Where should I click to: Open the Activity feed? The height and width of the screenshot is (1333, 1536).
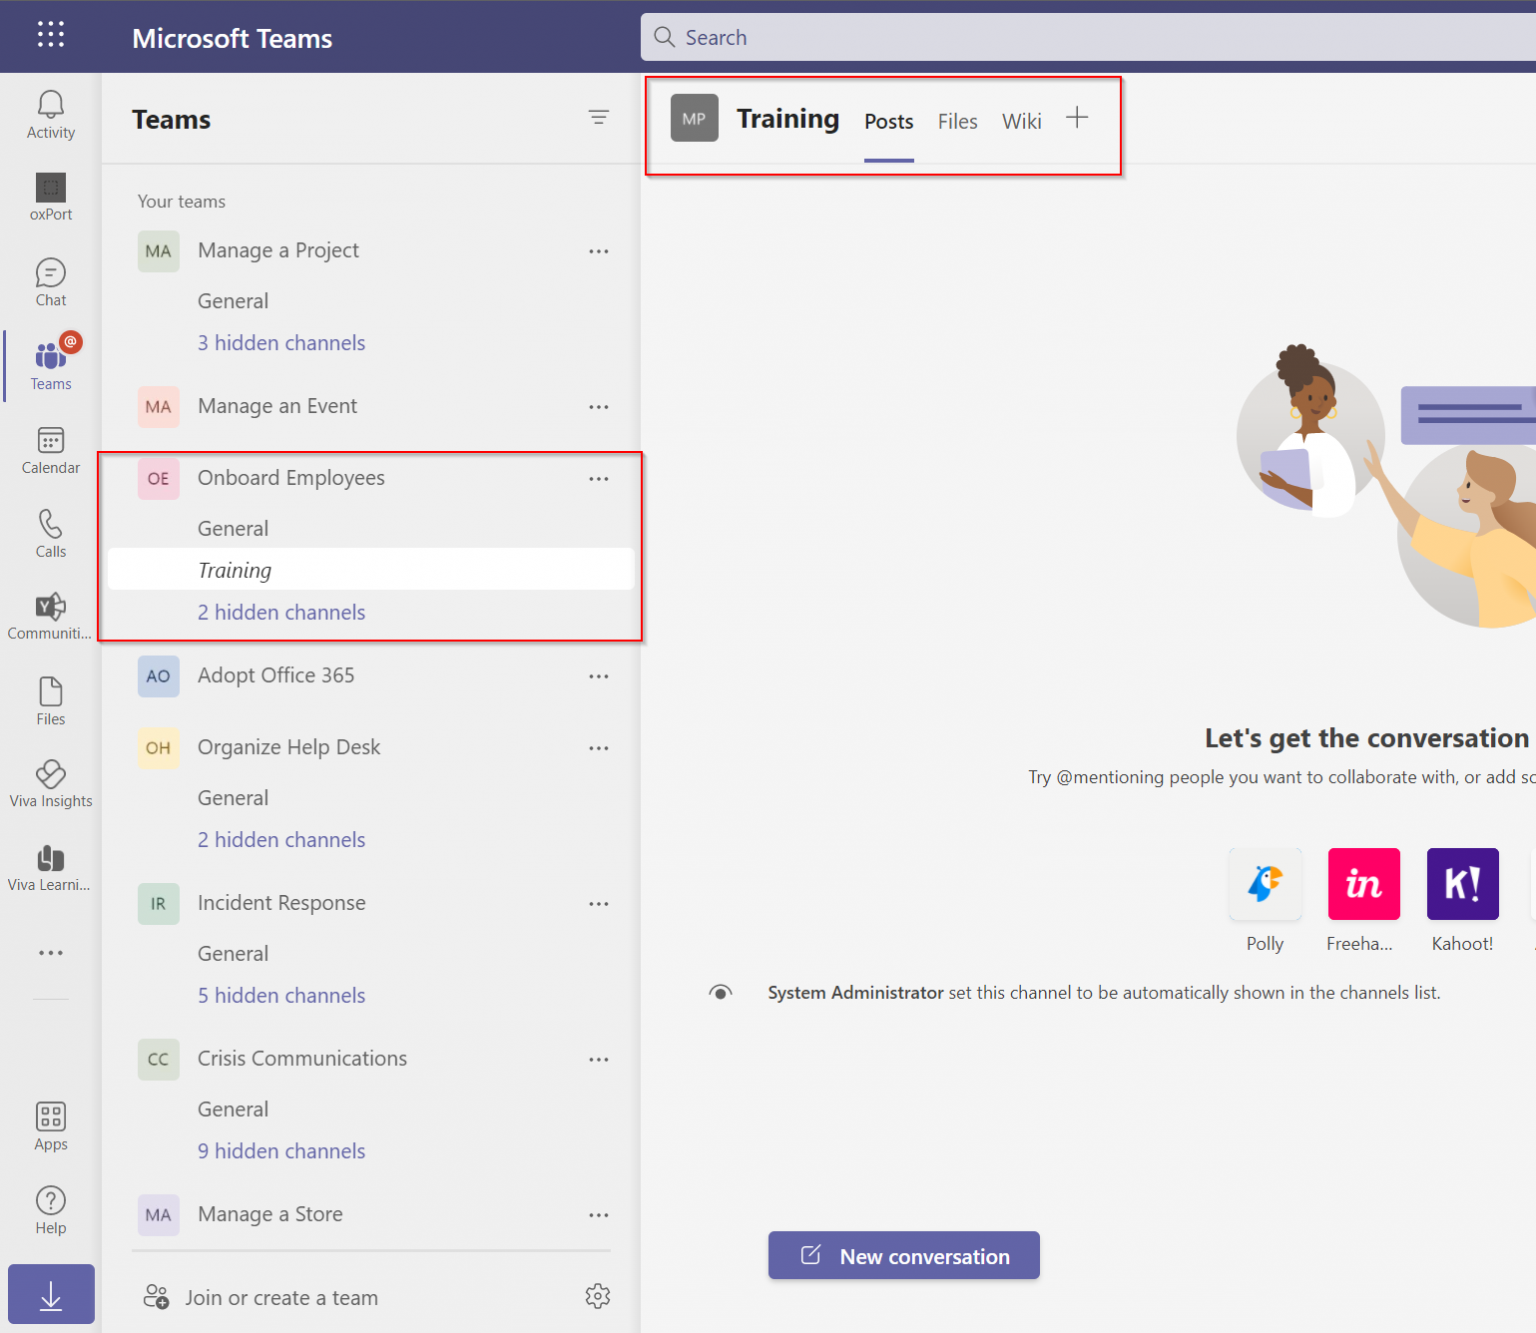tap(50, 113)
